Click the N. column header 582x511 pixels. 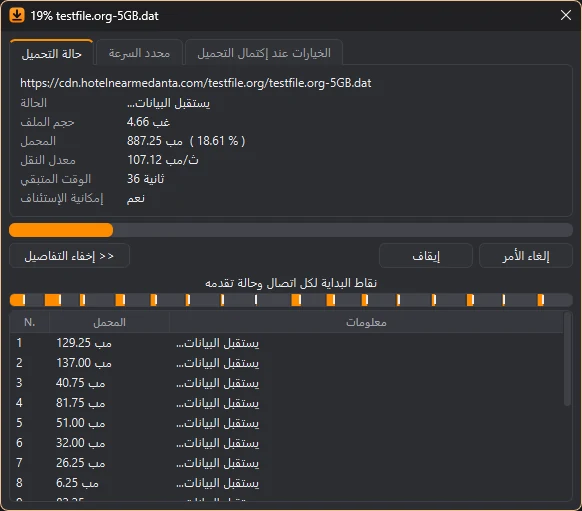pos(30,322)
